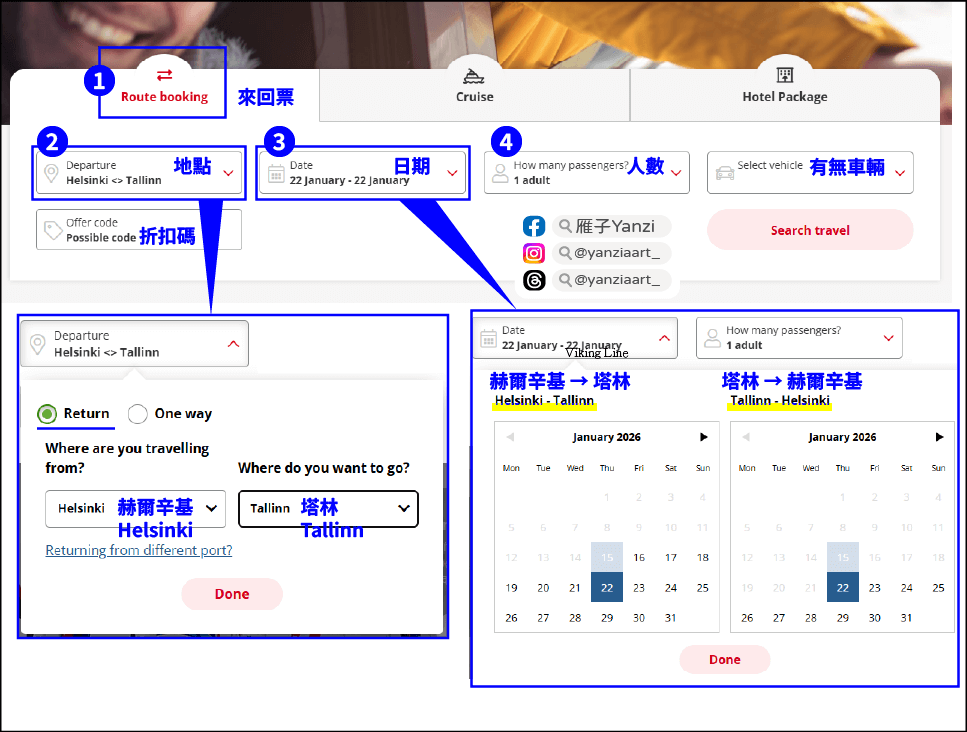Expand top How many passengers dropdown
The height and width of the screenshot is (732, 967).
[586, 173]
